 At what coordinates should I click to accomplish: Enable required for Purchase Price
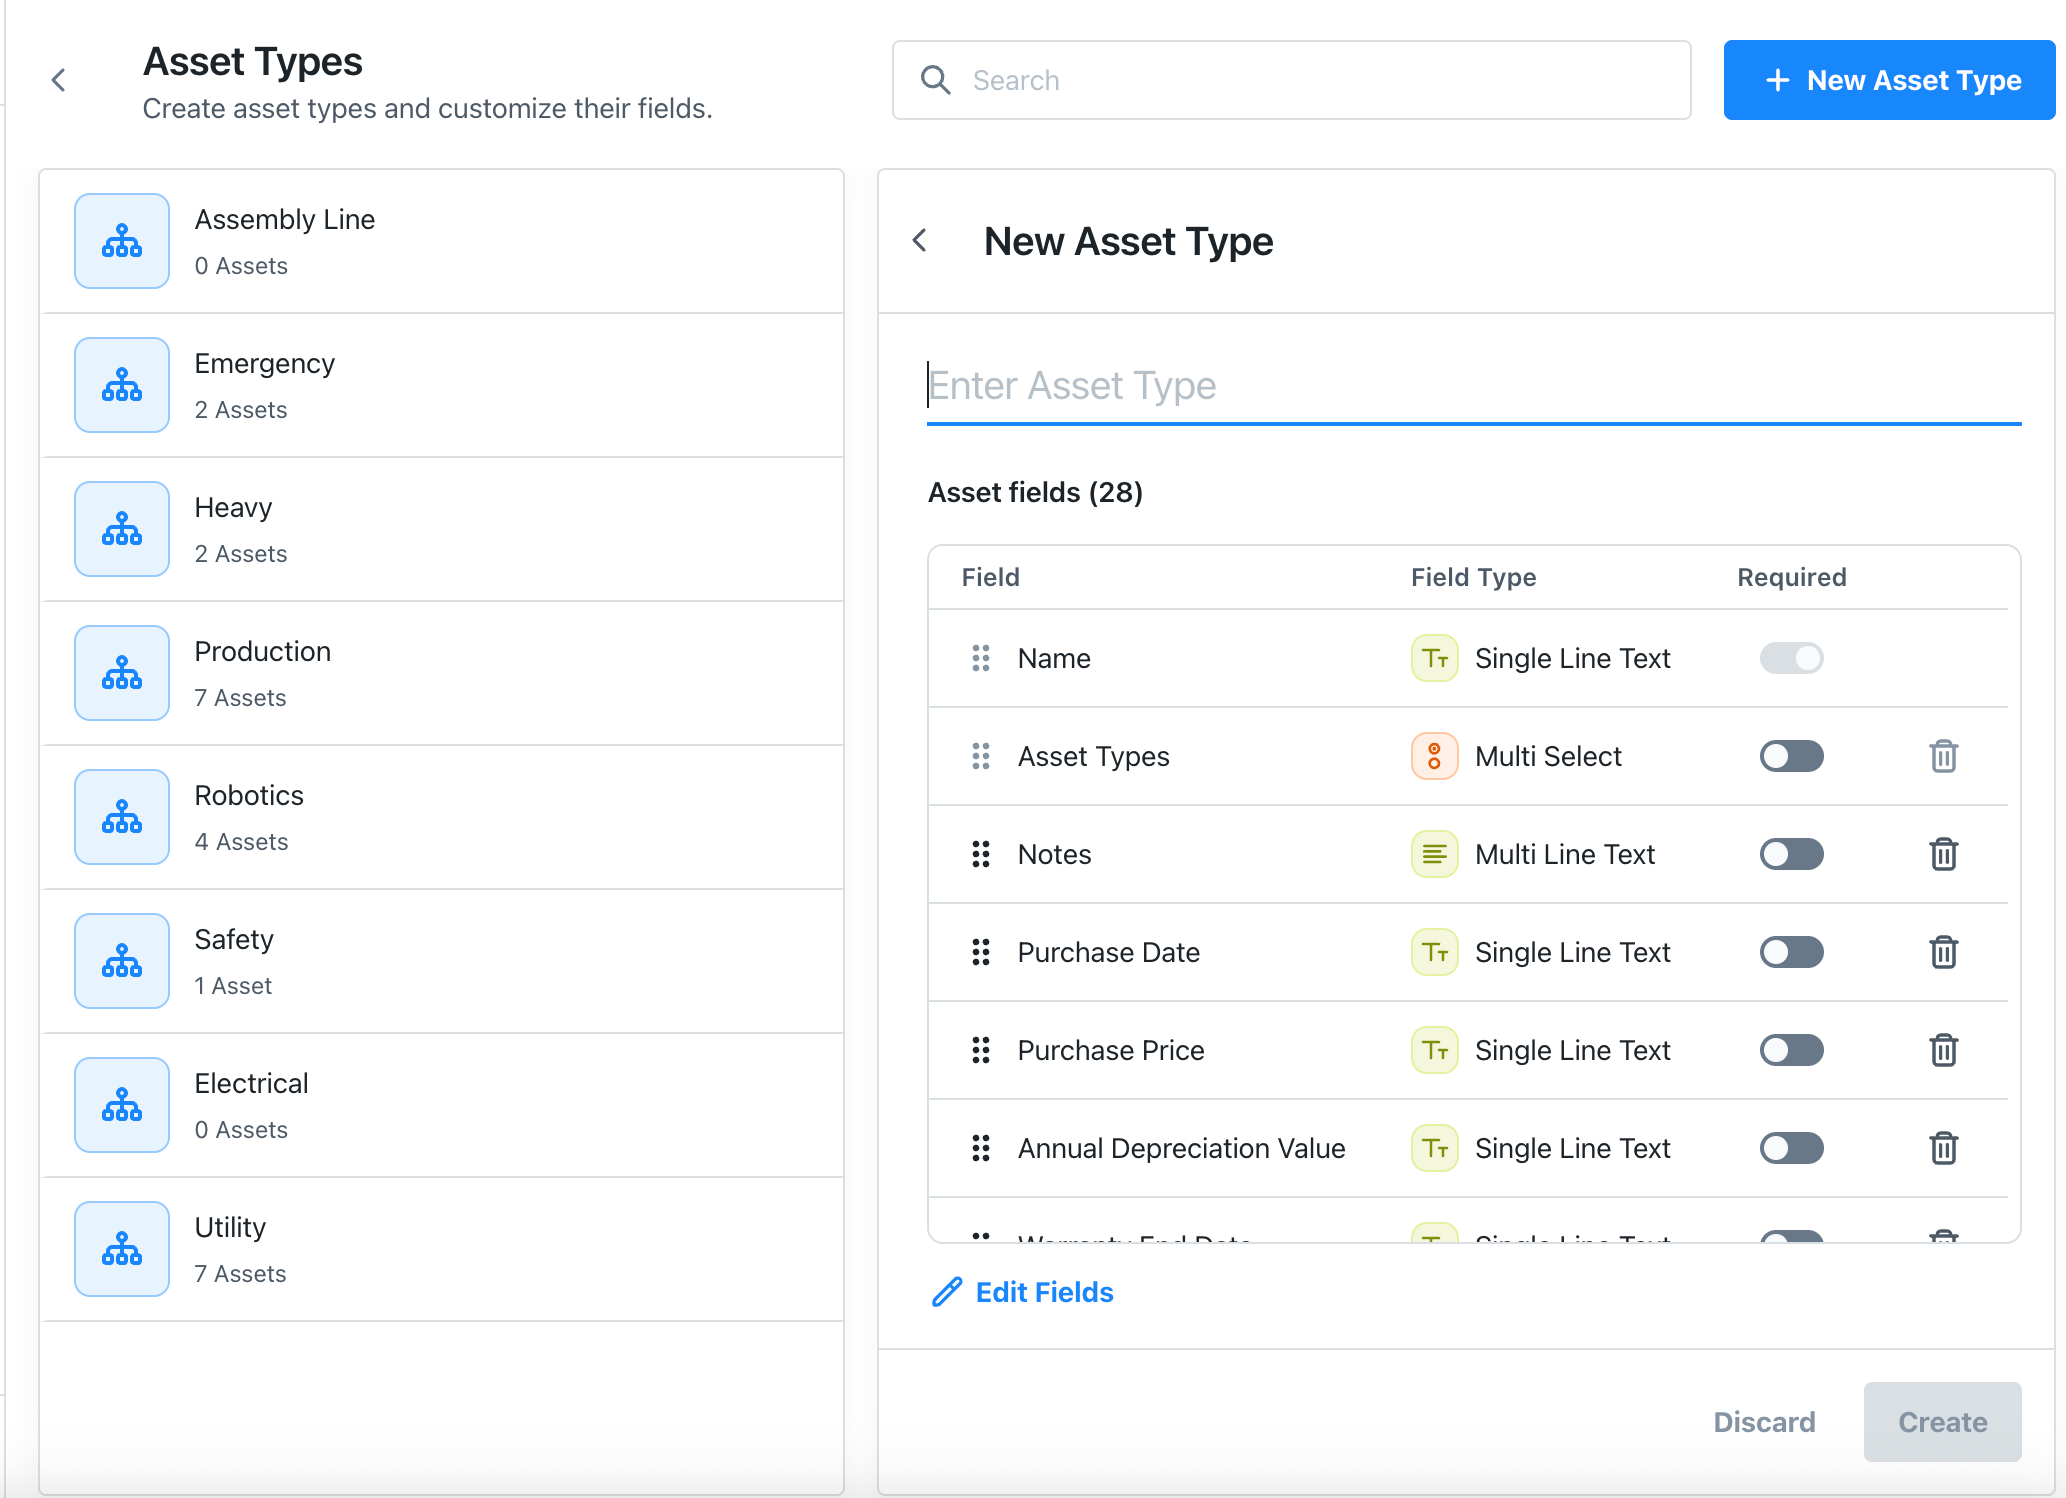point(1791,1050)
